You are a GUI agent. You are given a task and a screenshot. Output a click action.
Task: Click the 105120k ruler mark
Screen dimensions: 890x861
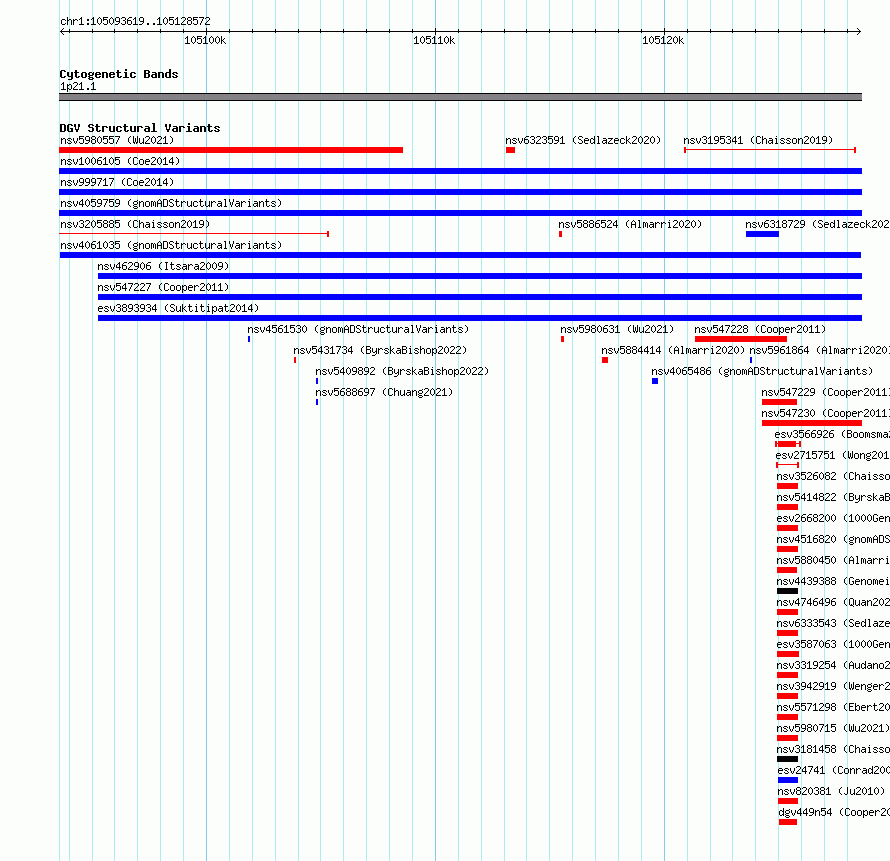click(663, 40)
